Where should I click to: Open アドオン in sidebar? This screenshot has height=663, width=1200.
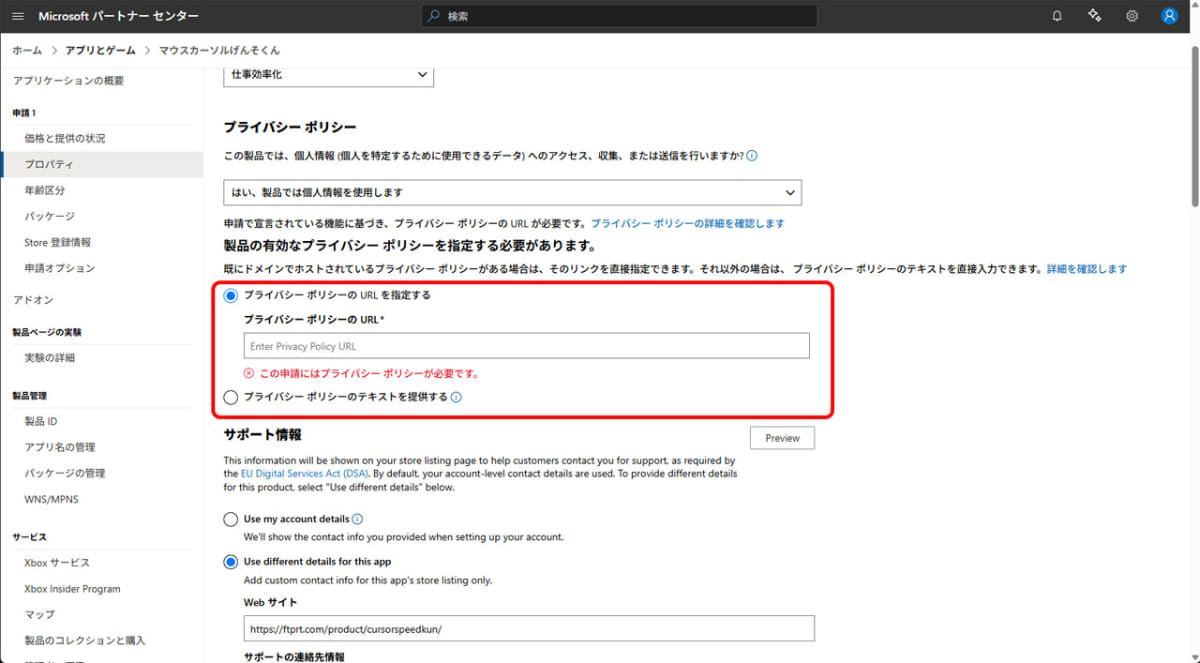tap(33, 300)
